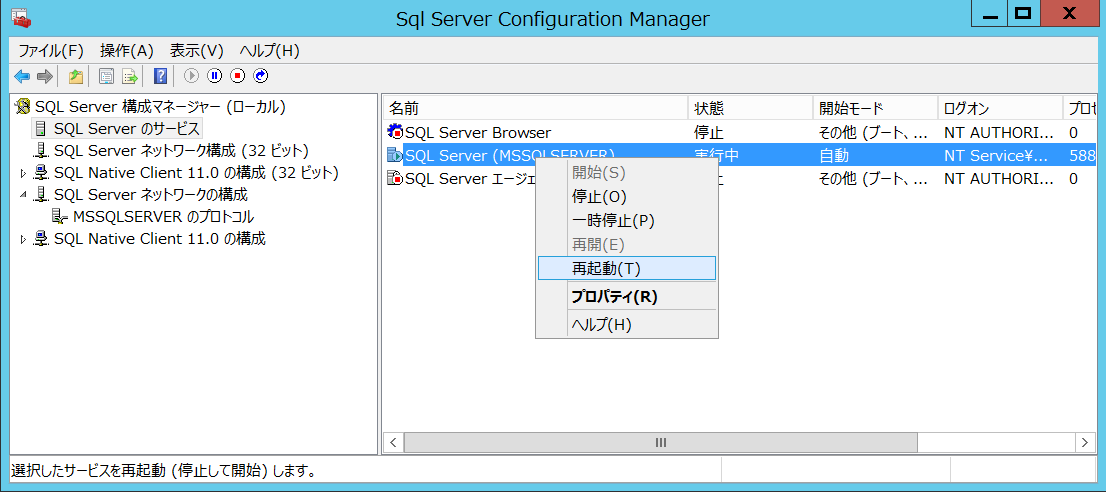Click the SQL Server 構成マネージャー root icon
Viewport: 1106px width, 492px height.
(24, 107)
